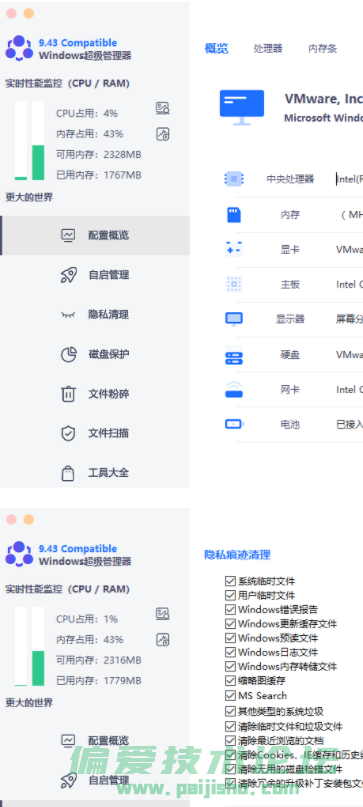Click 更大的世界 link in top panel

(29, 197)
